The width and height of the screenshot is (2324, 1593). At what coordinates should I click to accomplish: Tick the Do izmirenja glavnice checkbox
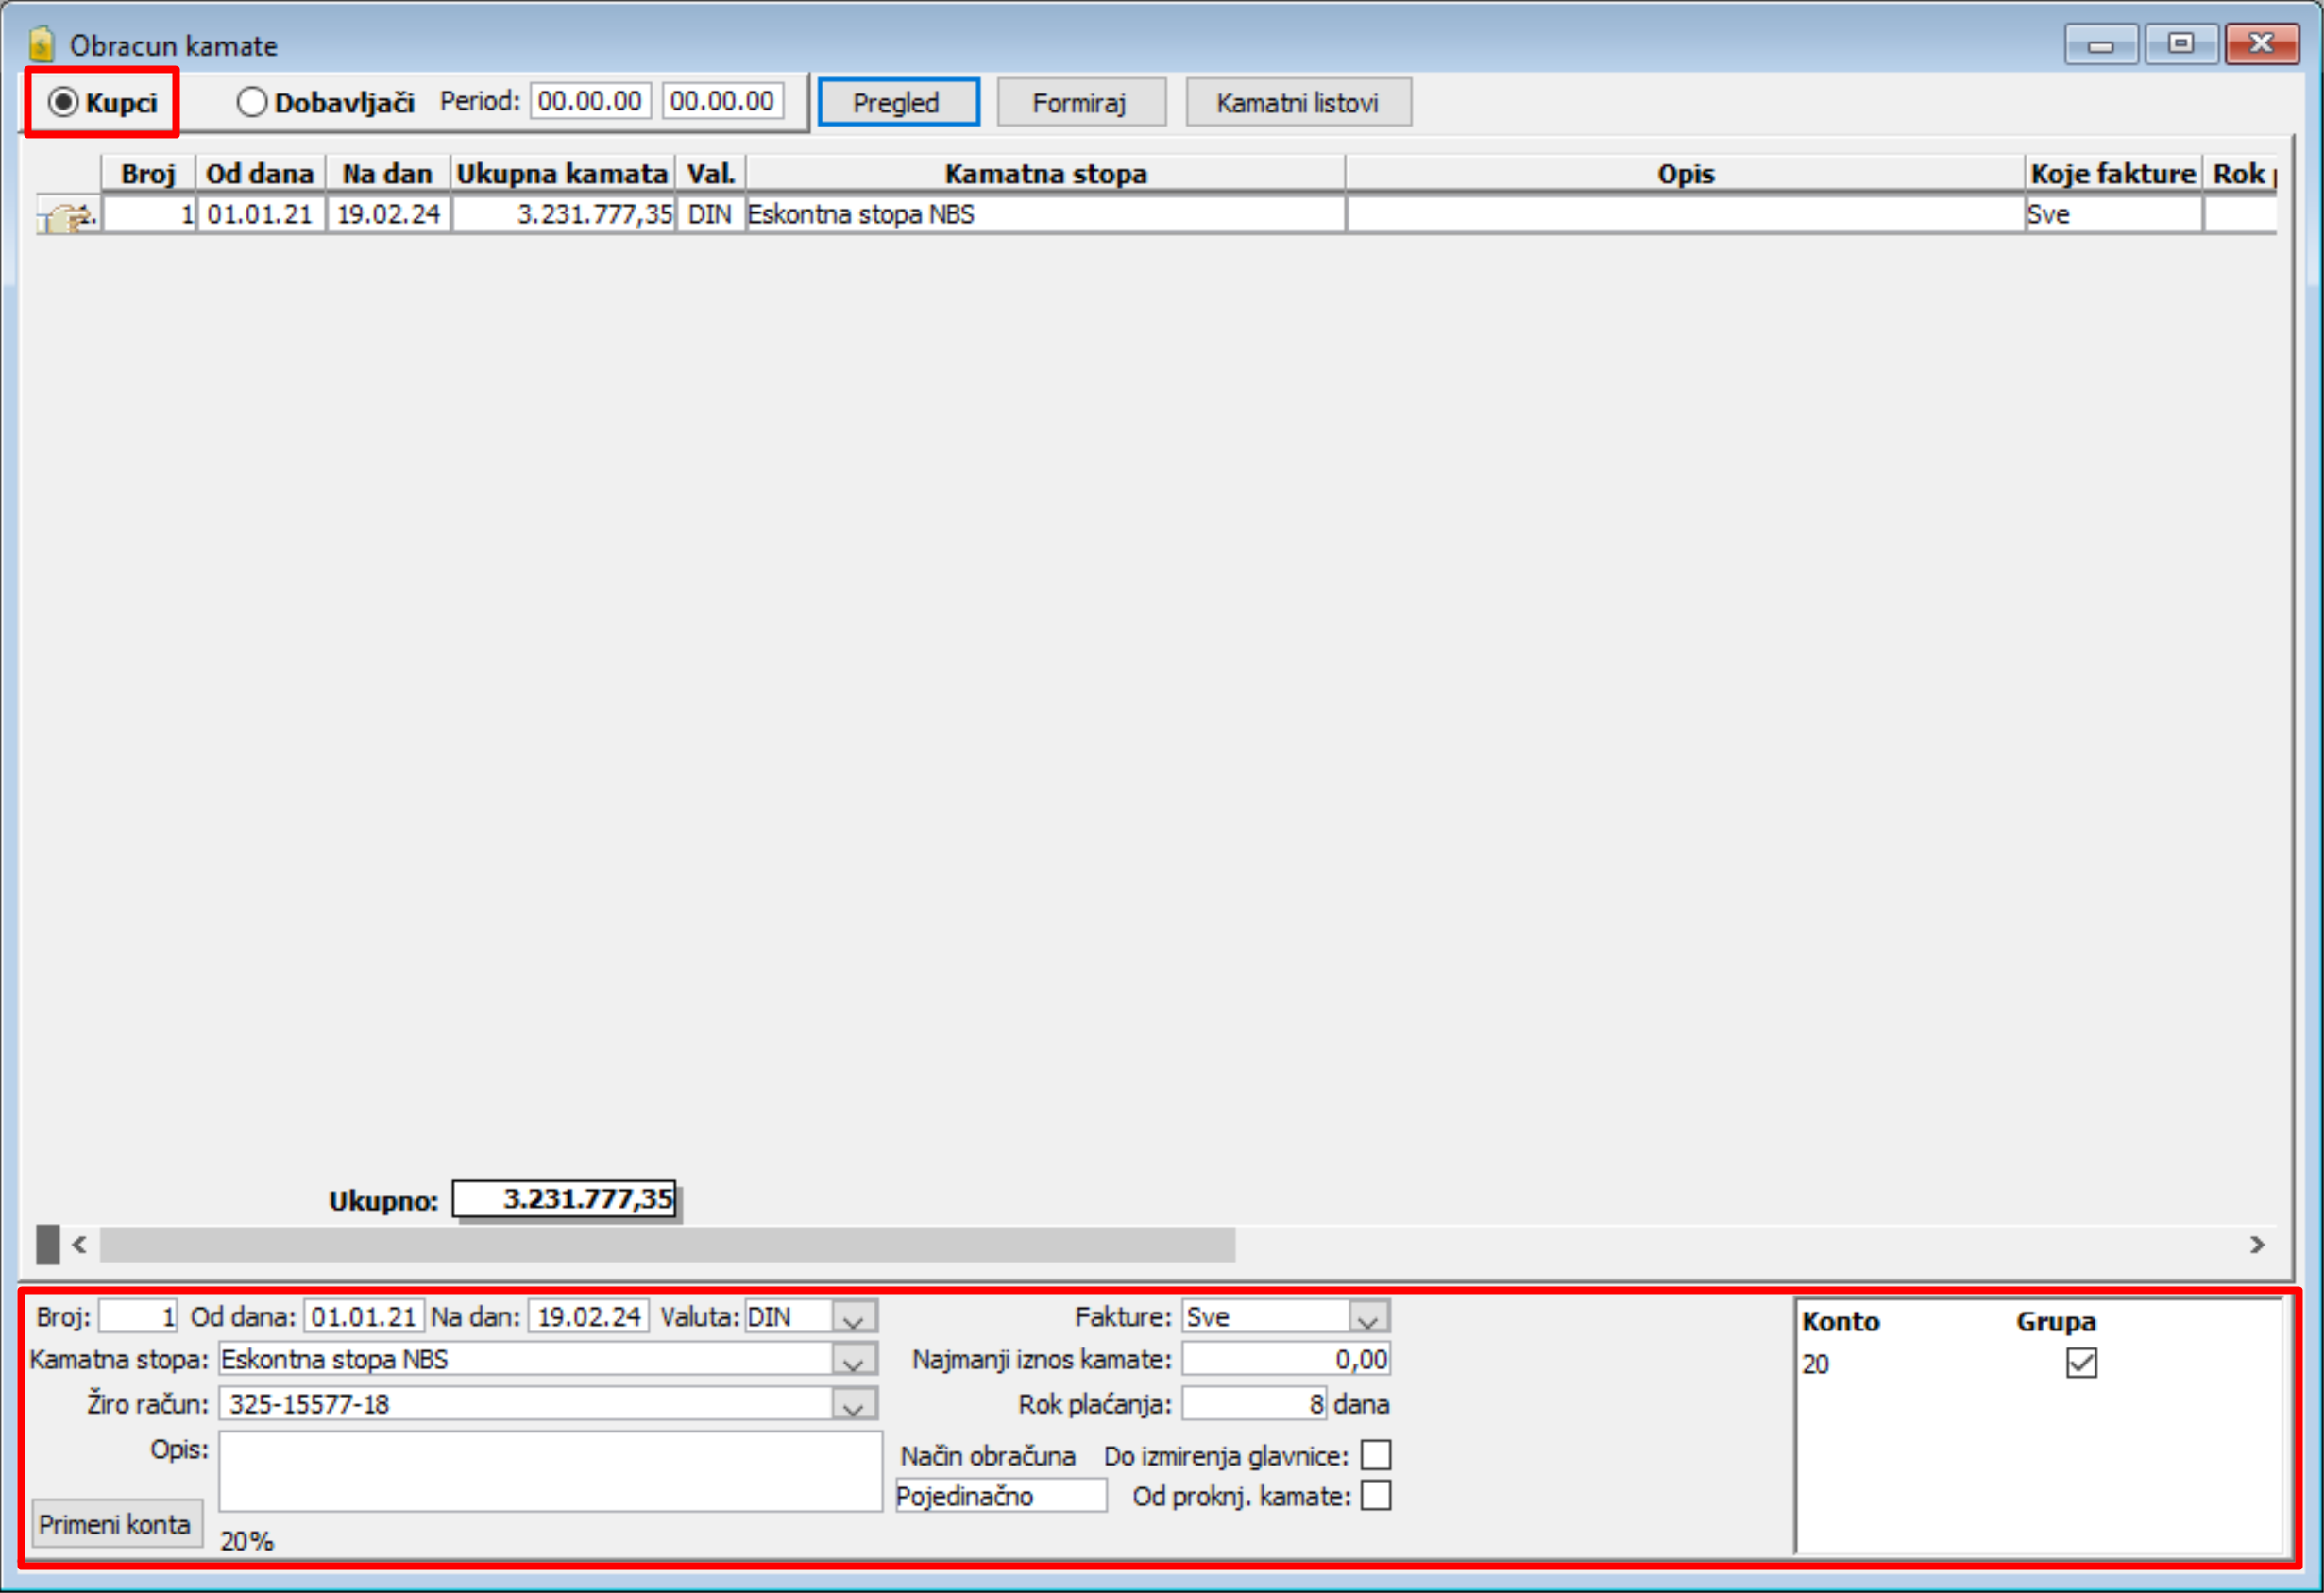click(x=1376, y=1455)
